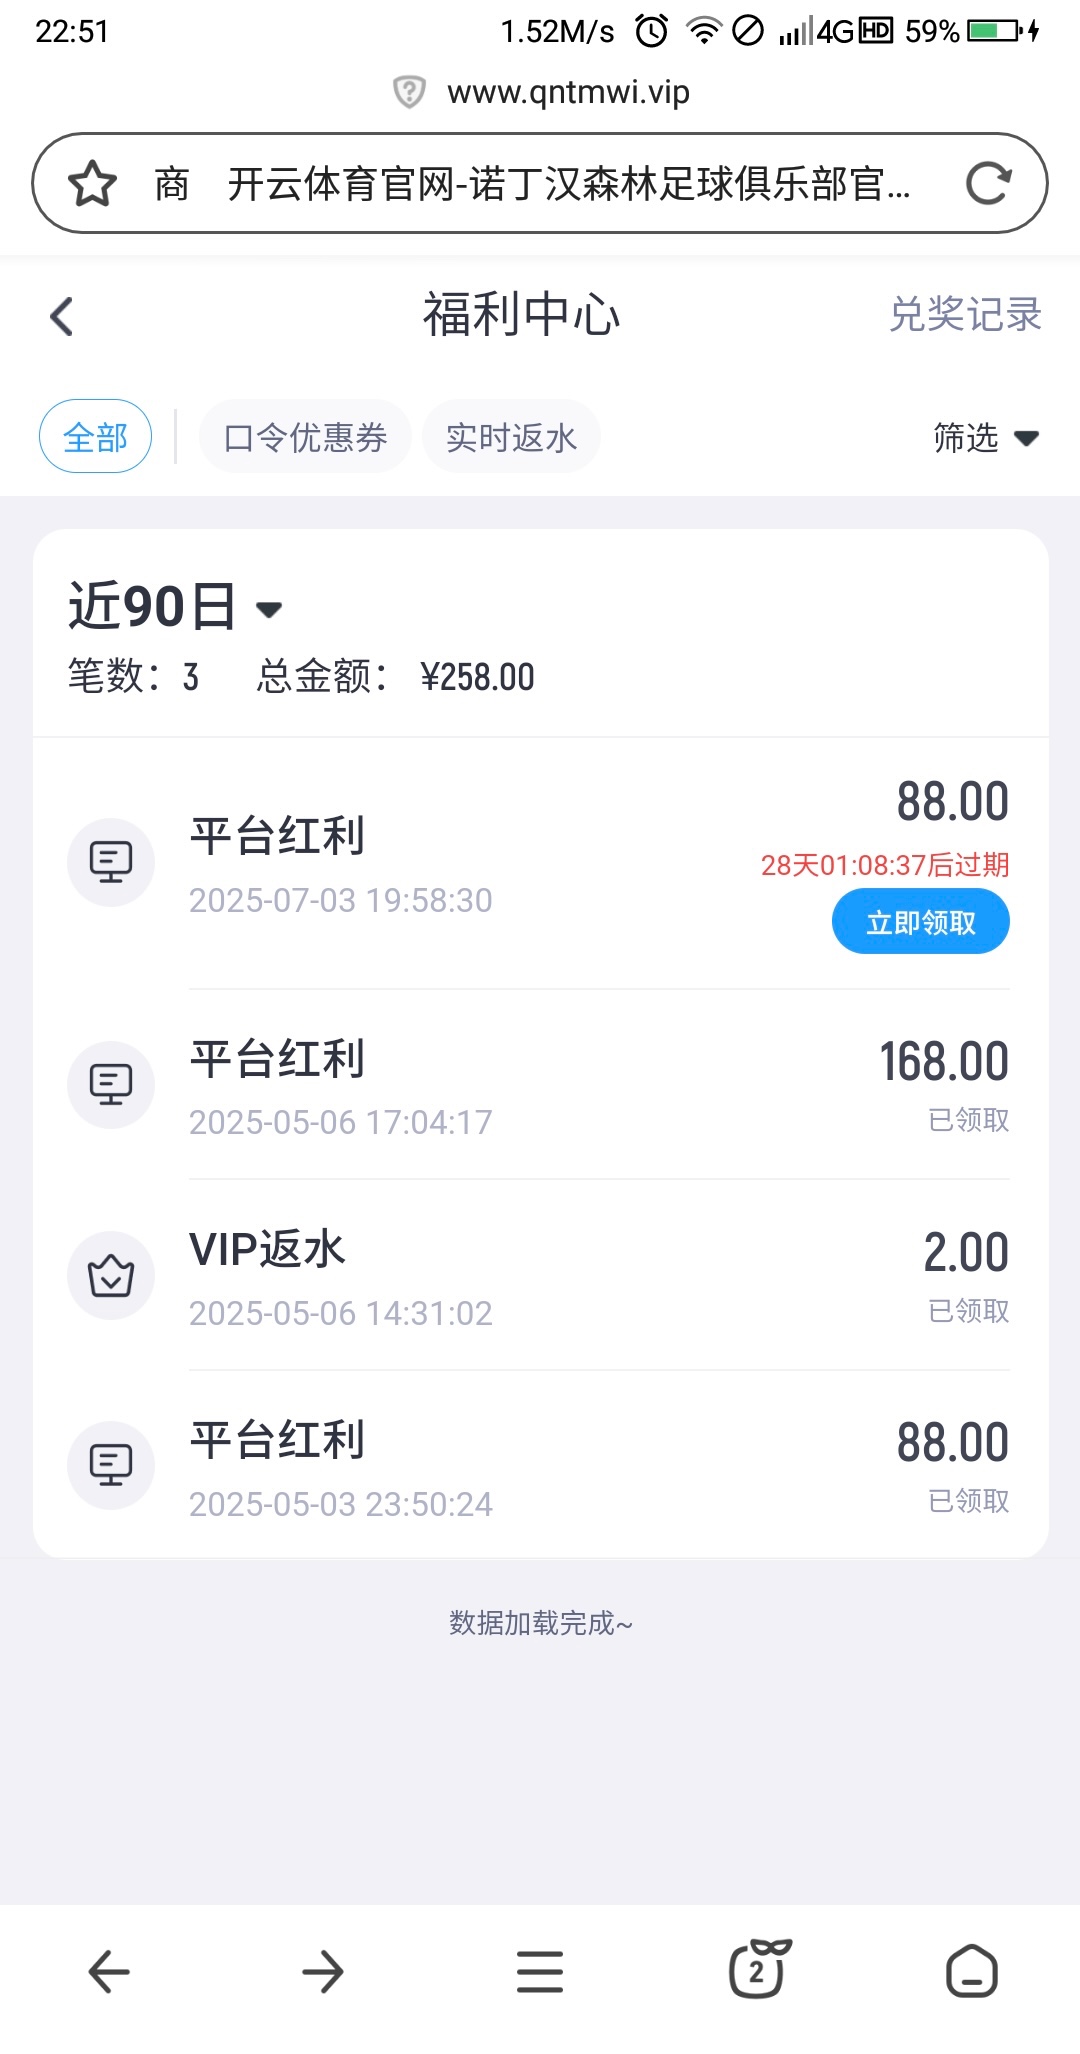Open the tab switcher showing 2 tabs

click(757, 1970)
